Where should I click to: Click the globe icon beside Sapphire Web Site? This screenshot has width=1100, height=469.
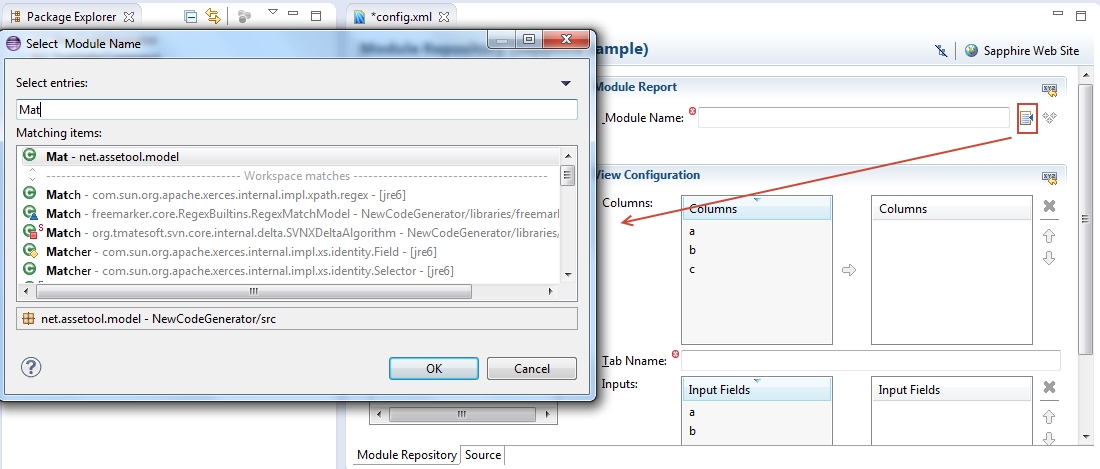[972, 50]
